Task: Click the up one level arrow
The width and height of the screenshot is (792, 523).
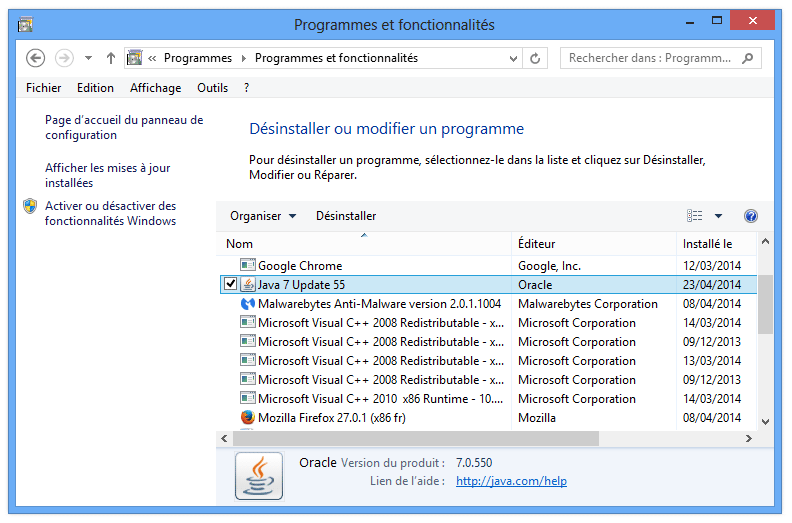Action: coord(111,58)
